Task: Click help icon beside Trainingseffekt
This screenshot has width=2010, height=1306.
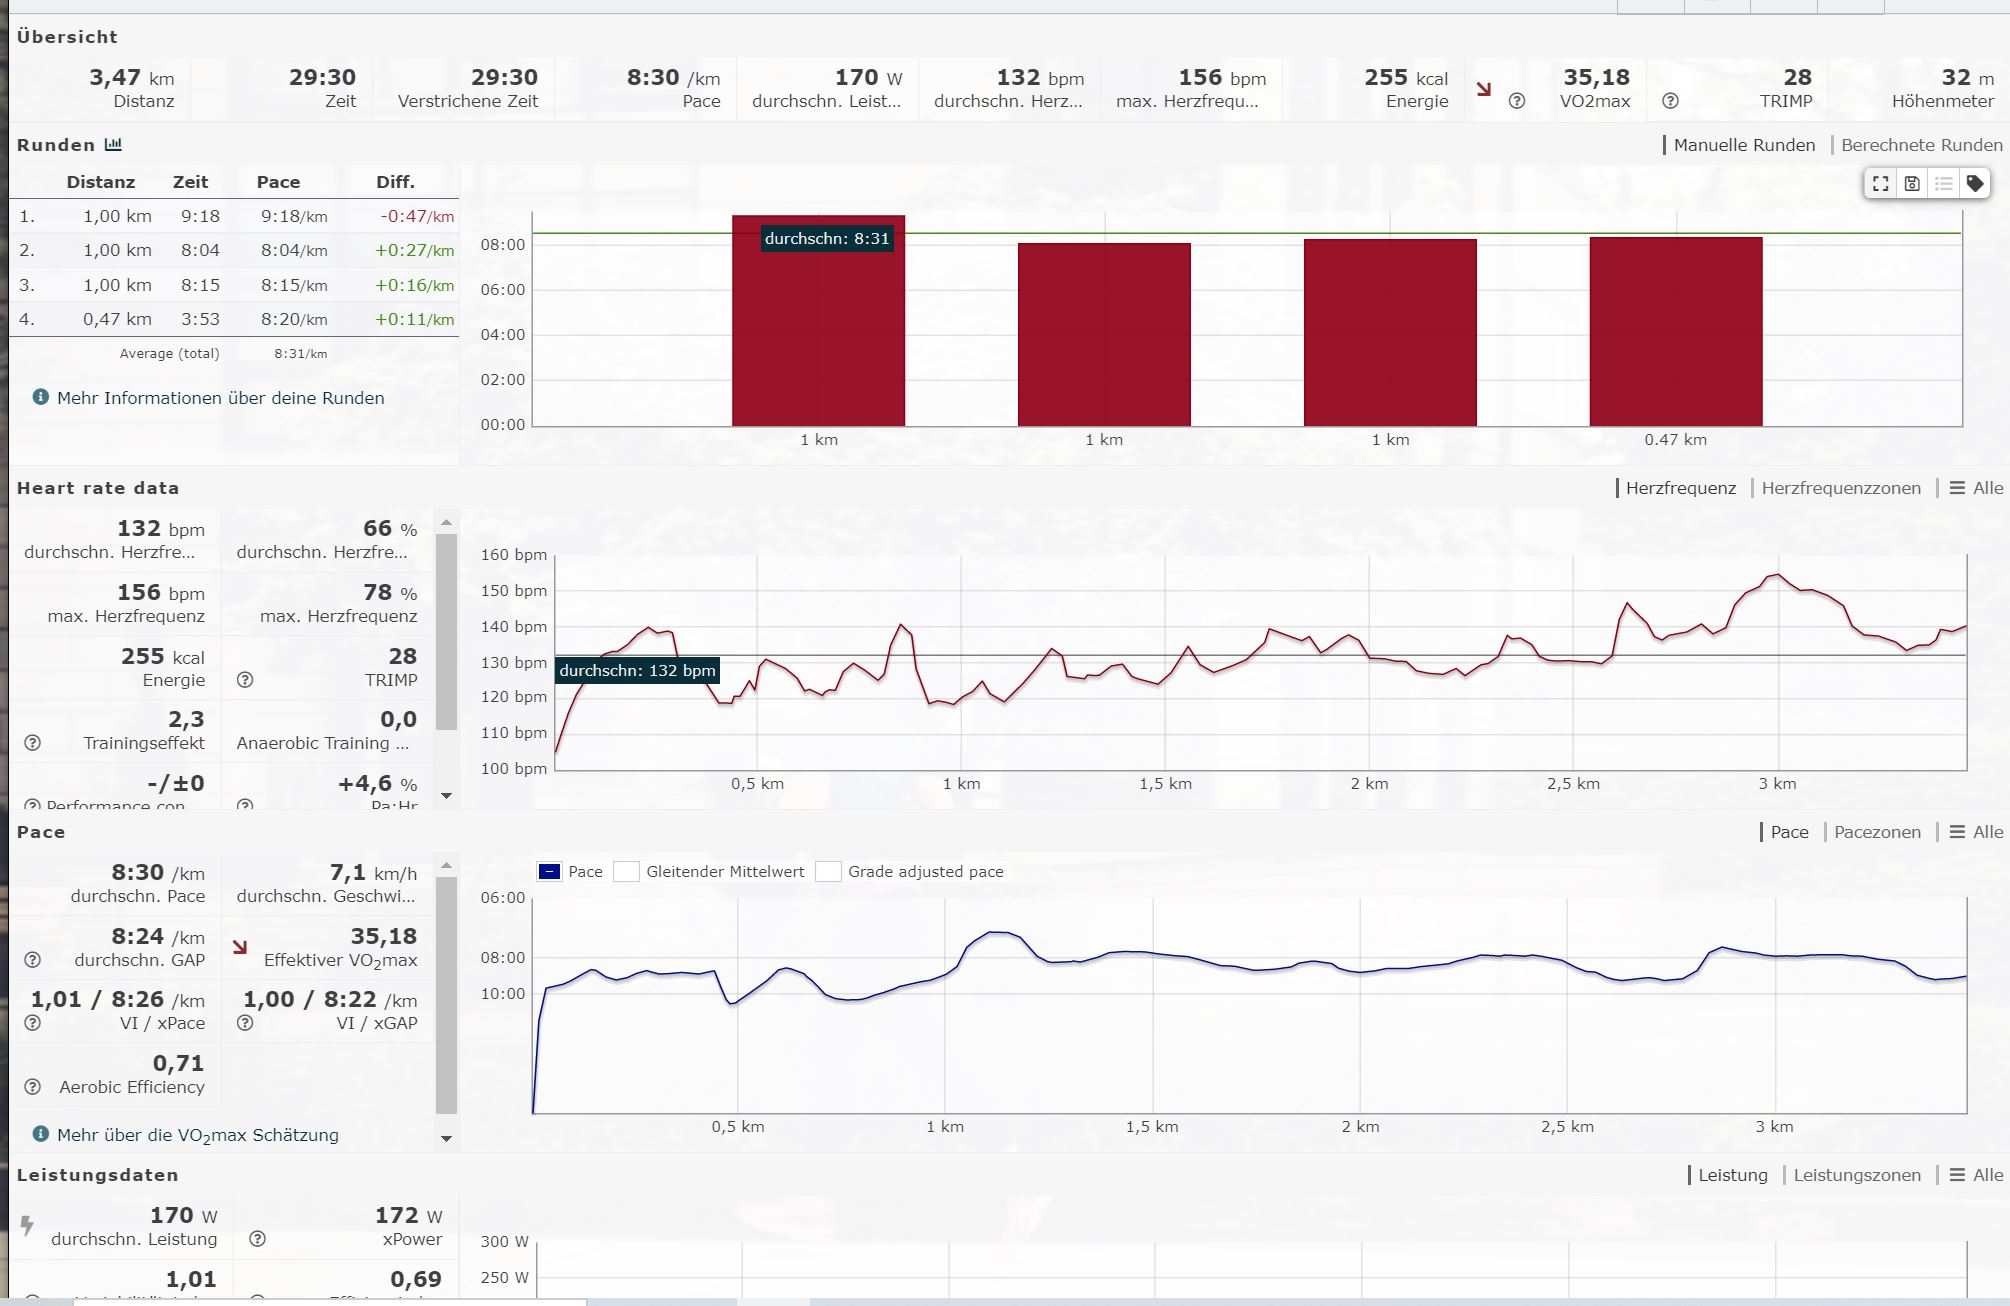Action: click(33, 743)
